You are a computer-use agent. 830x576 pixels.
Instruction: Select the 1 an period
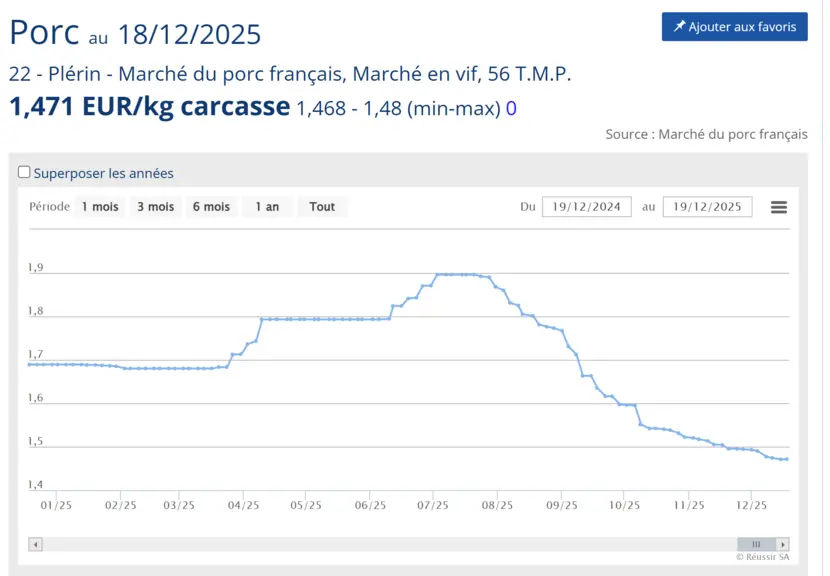267,207
